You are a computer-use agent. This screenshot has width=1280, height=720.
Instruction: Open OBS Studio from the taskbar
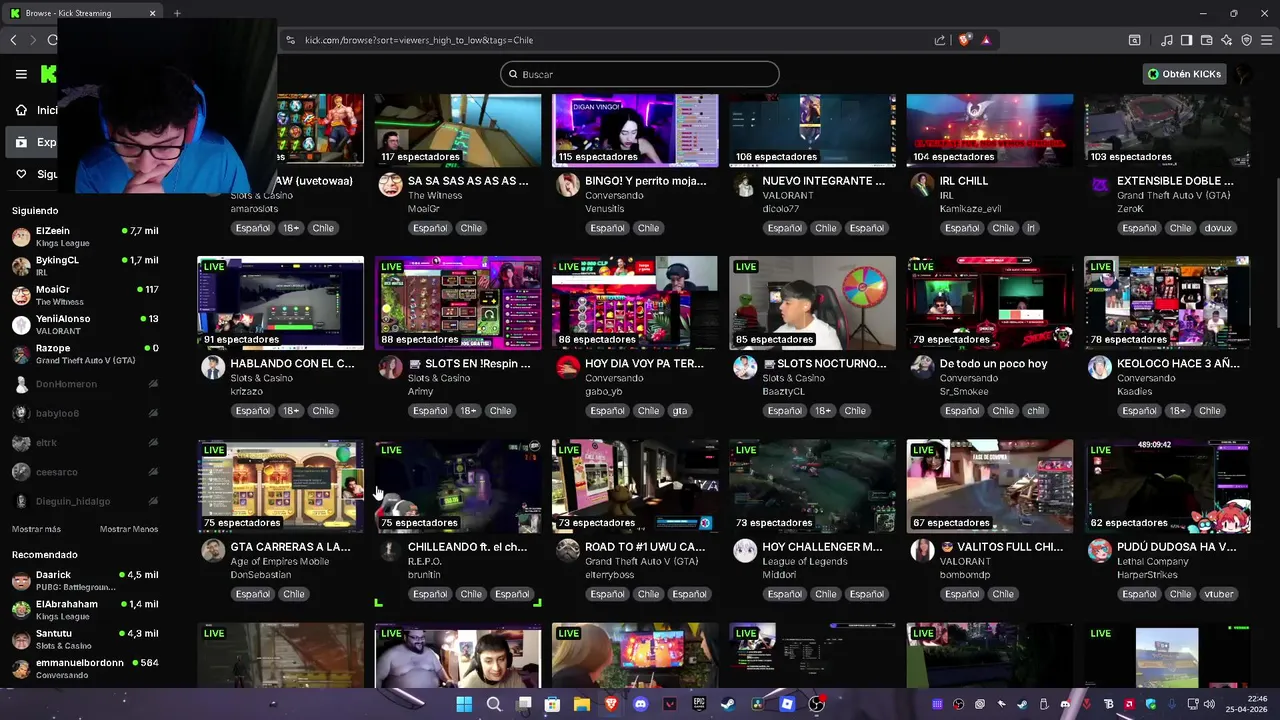pyautogui.click(x=816, y=704)
